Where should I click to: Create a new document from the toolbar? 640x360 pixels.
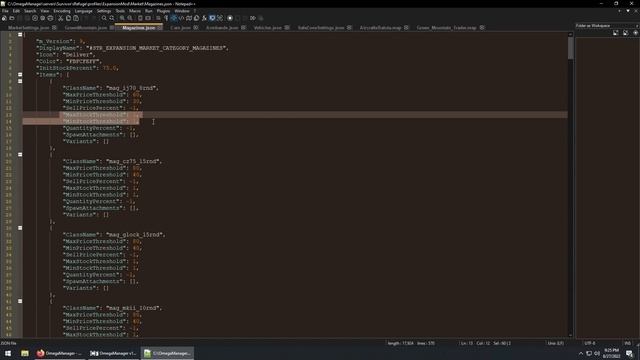4,18
